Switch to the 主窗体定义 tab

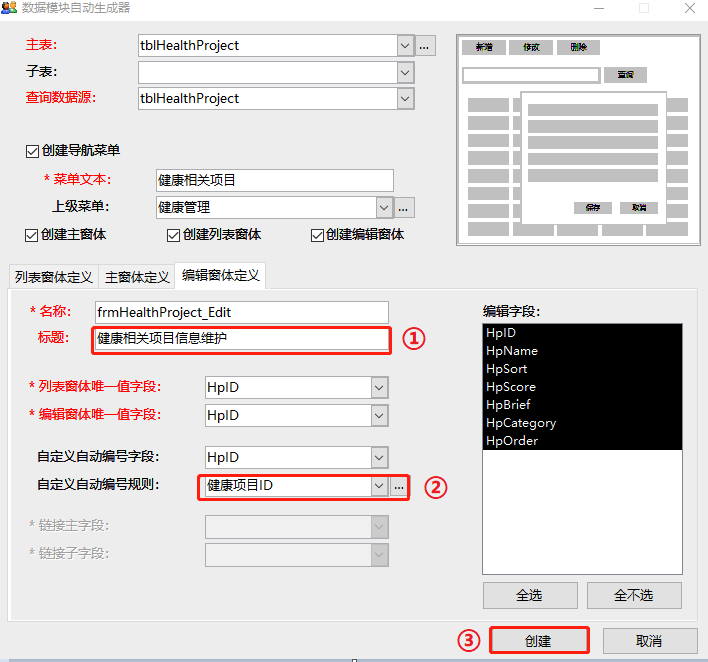137,277
